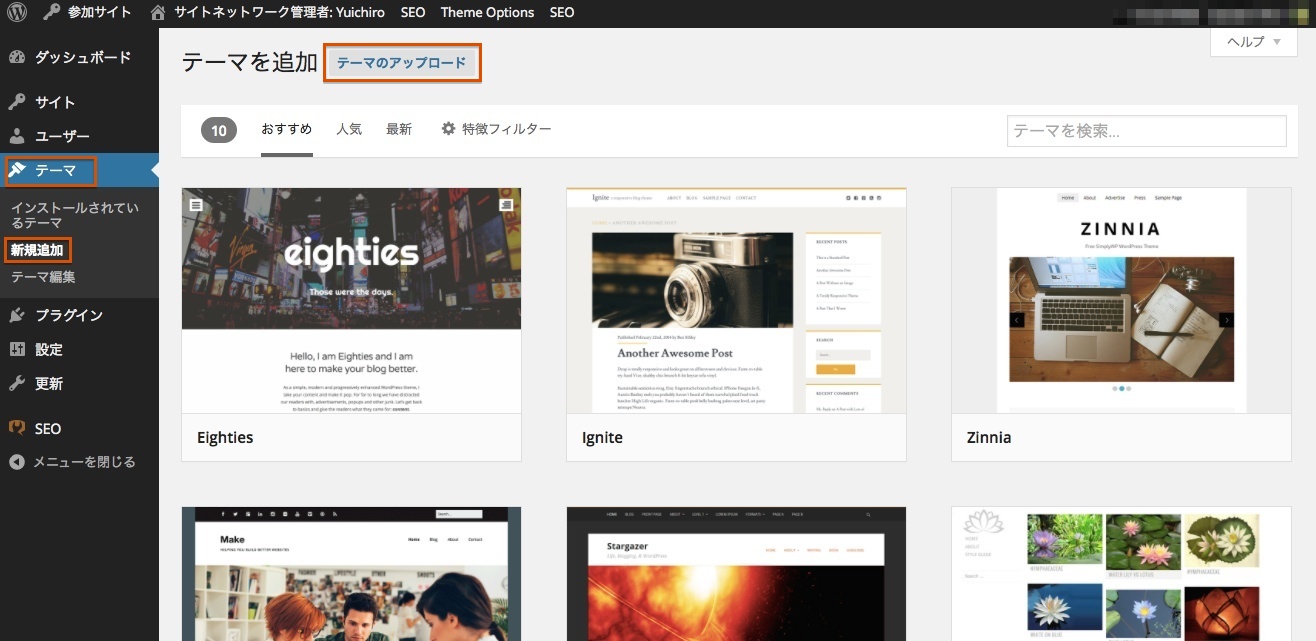The image size is (1316, 641).
Task: Open the 設定 sidebar menu
Action: click(48, 349)
